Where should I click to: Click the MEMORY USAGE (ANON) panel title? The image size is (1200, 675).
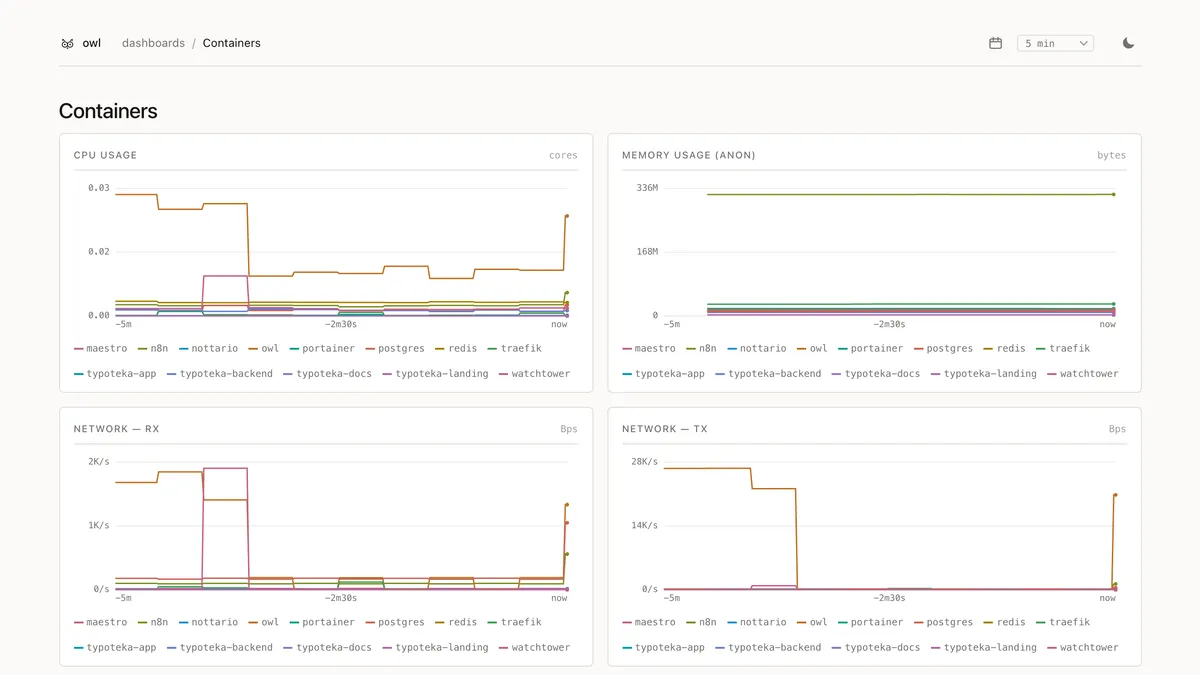pos(689,155)
